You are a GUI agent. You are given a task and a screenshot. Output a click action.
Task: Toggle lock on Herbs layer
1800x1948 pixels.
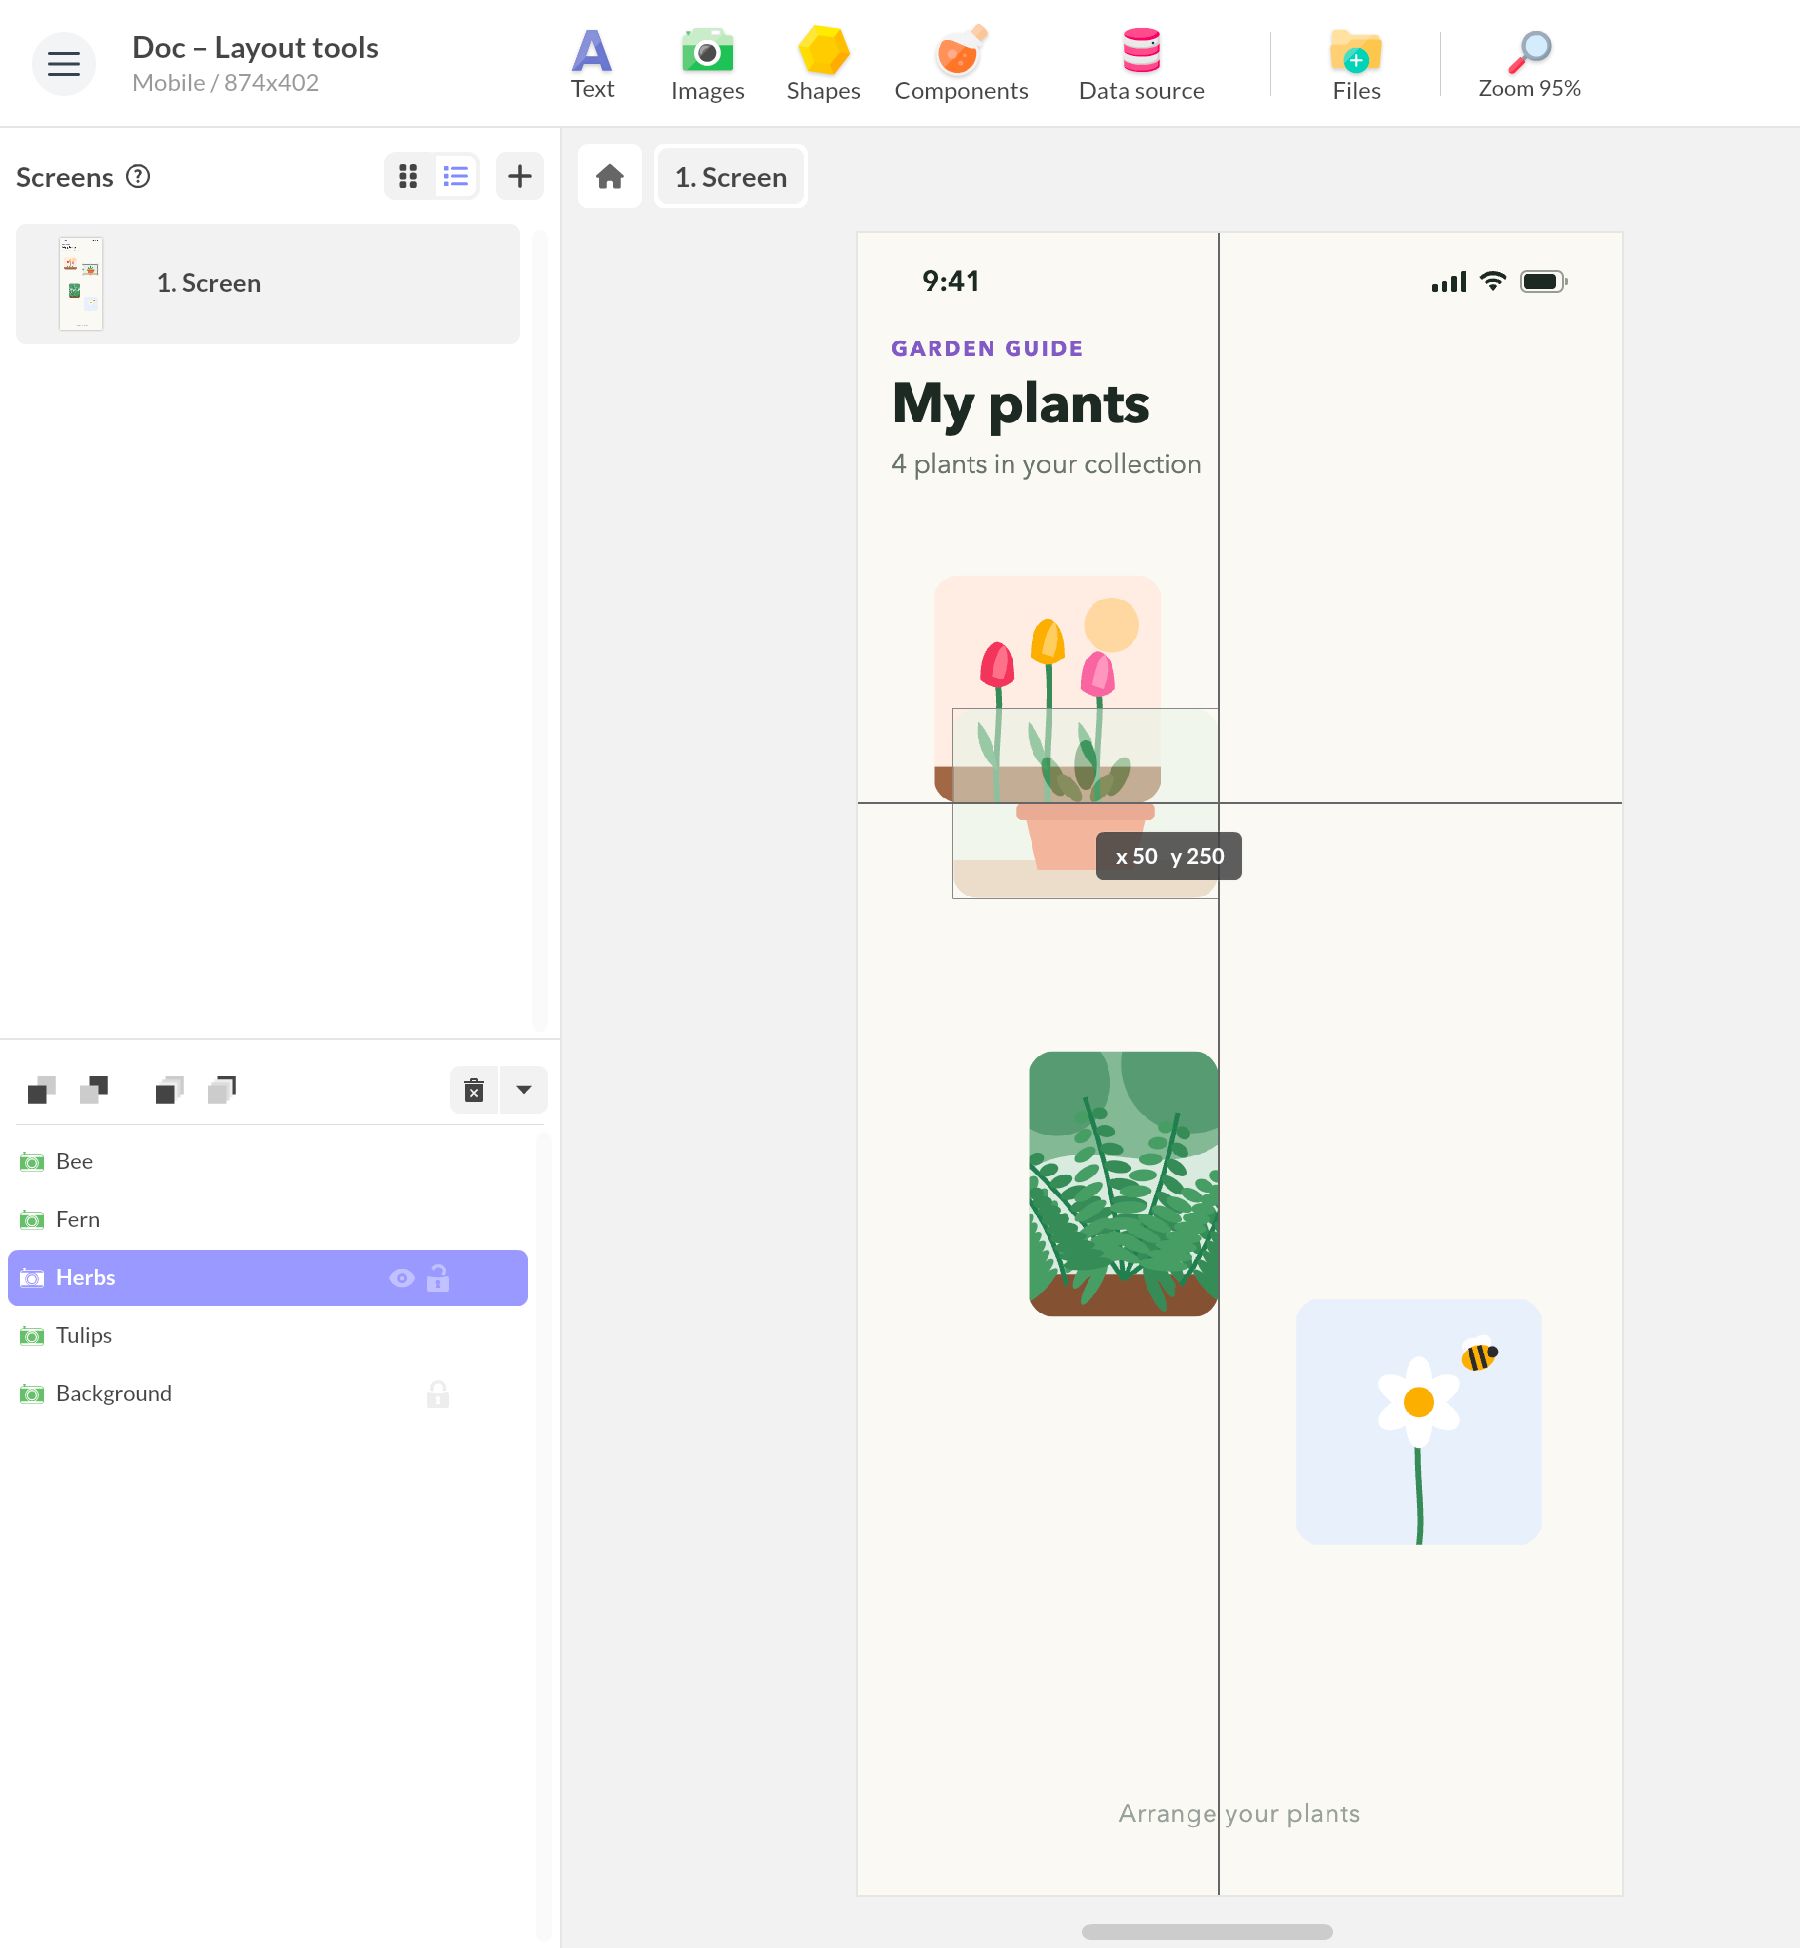pyautogui.click(x=438, y=1278)
